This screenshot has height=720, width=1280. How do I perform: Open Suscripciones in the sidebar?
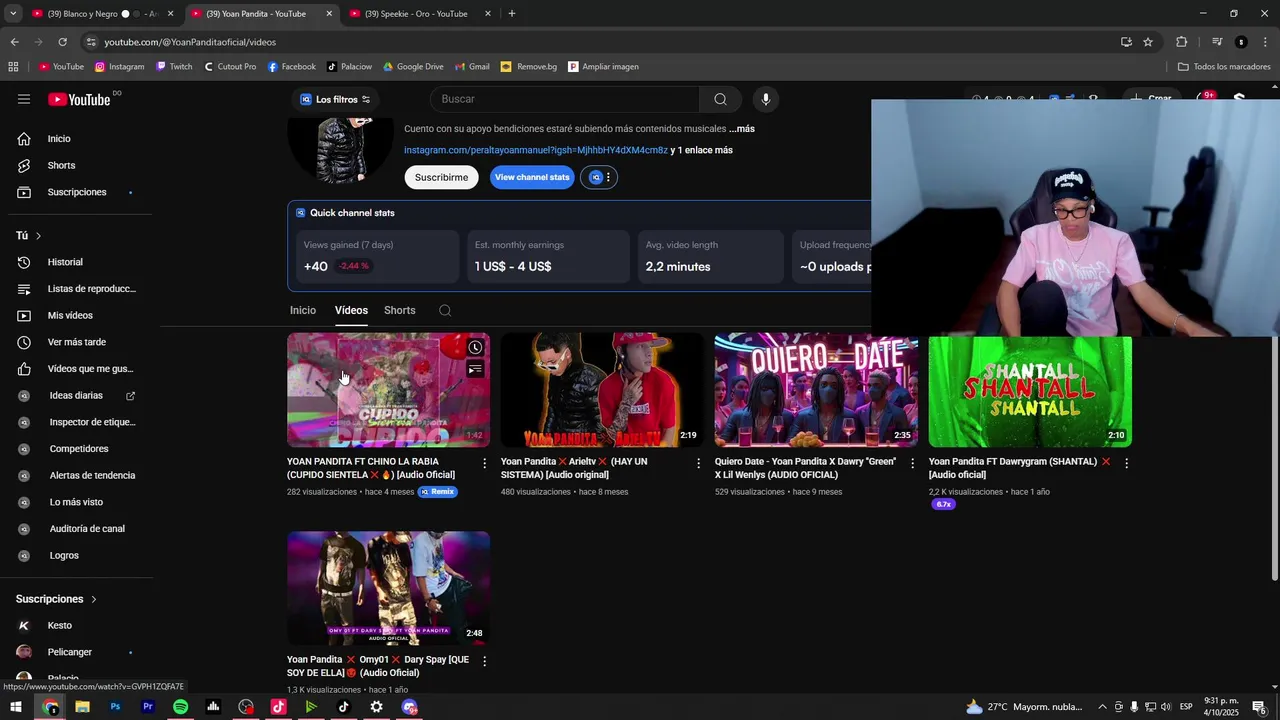(x=77, y=192)
